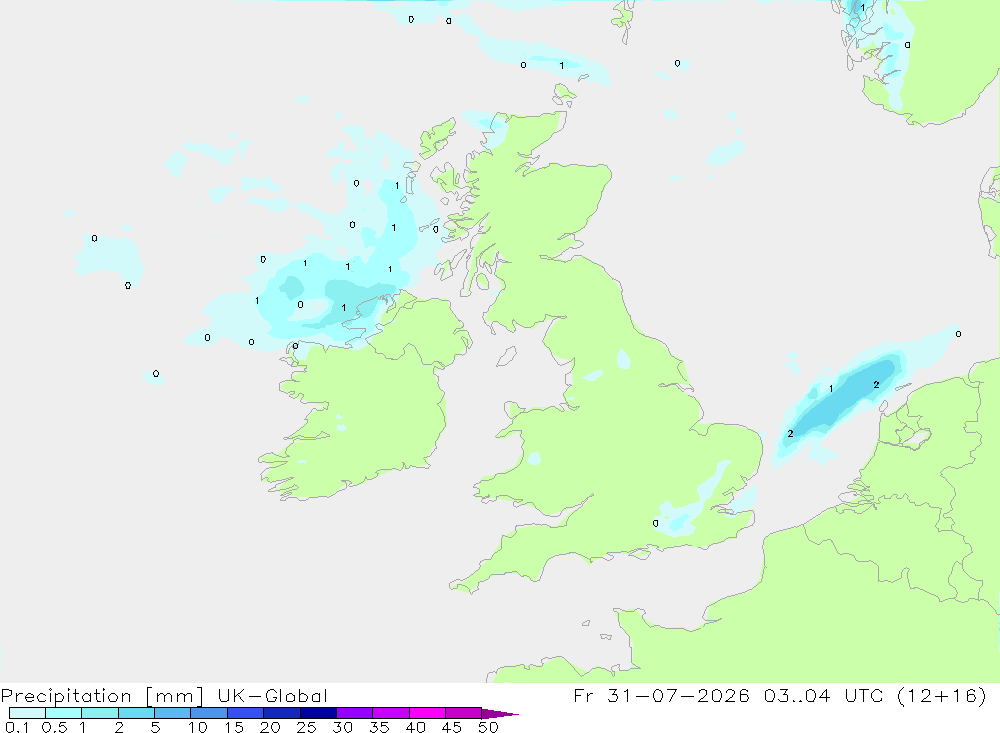Click the "30" legend scale label
The image size is (1000, 733).
click(342, 727)
